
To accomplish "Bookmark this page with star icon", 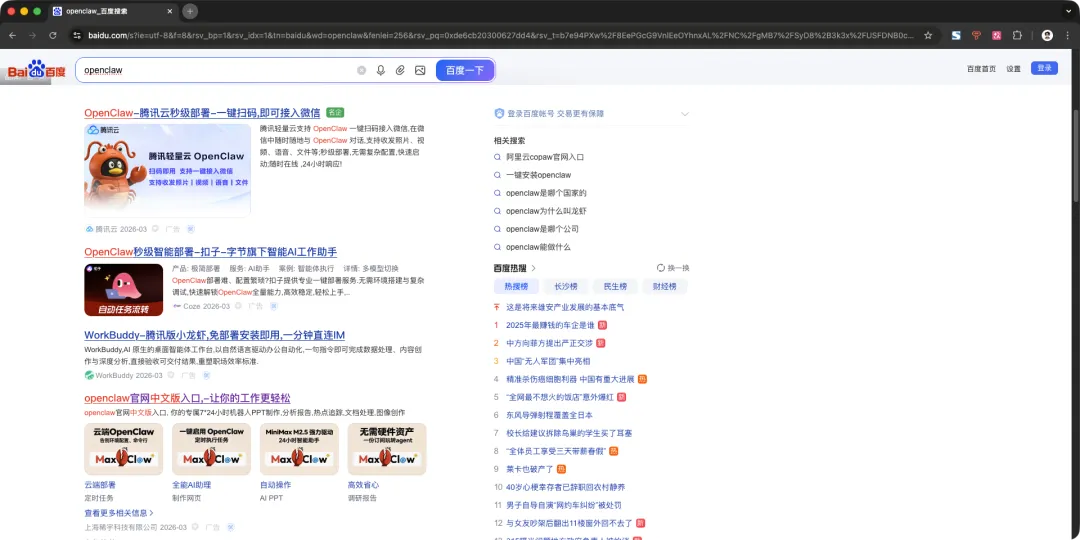I will [x=928, y=35].
